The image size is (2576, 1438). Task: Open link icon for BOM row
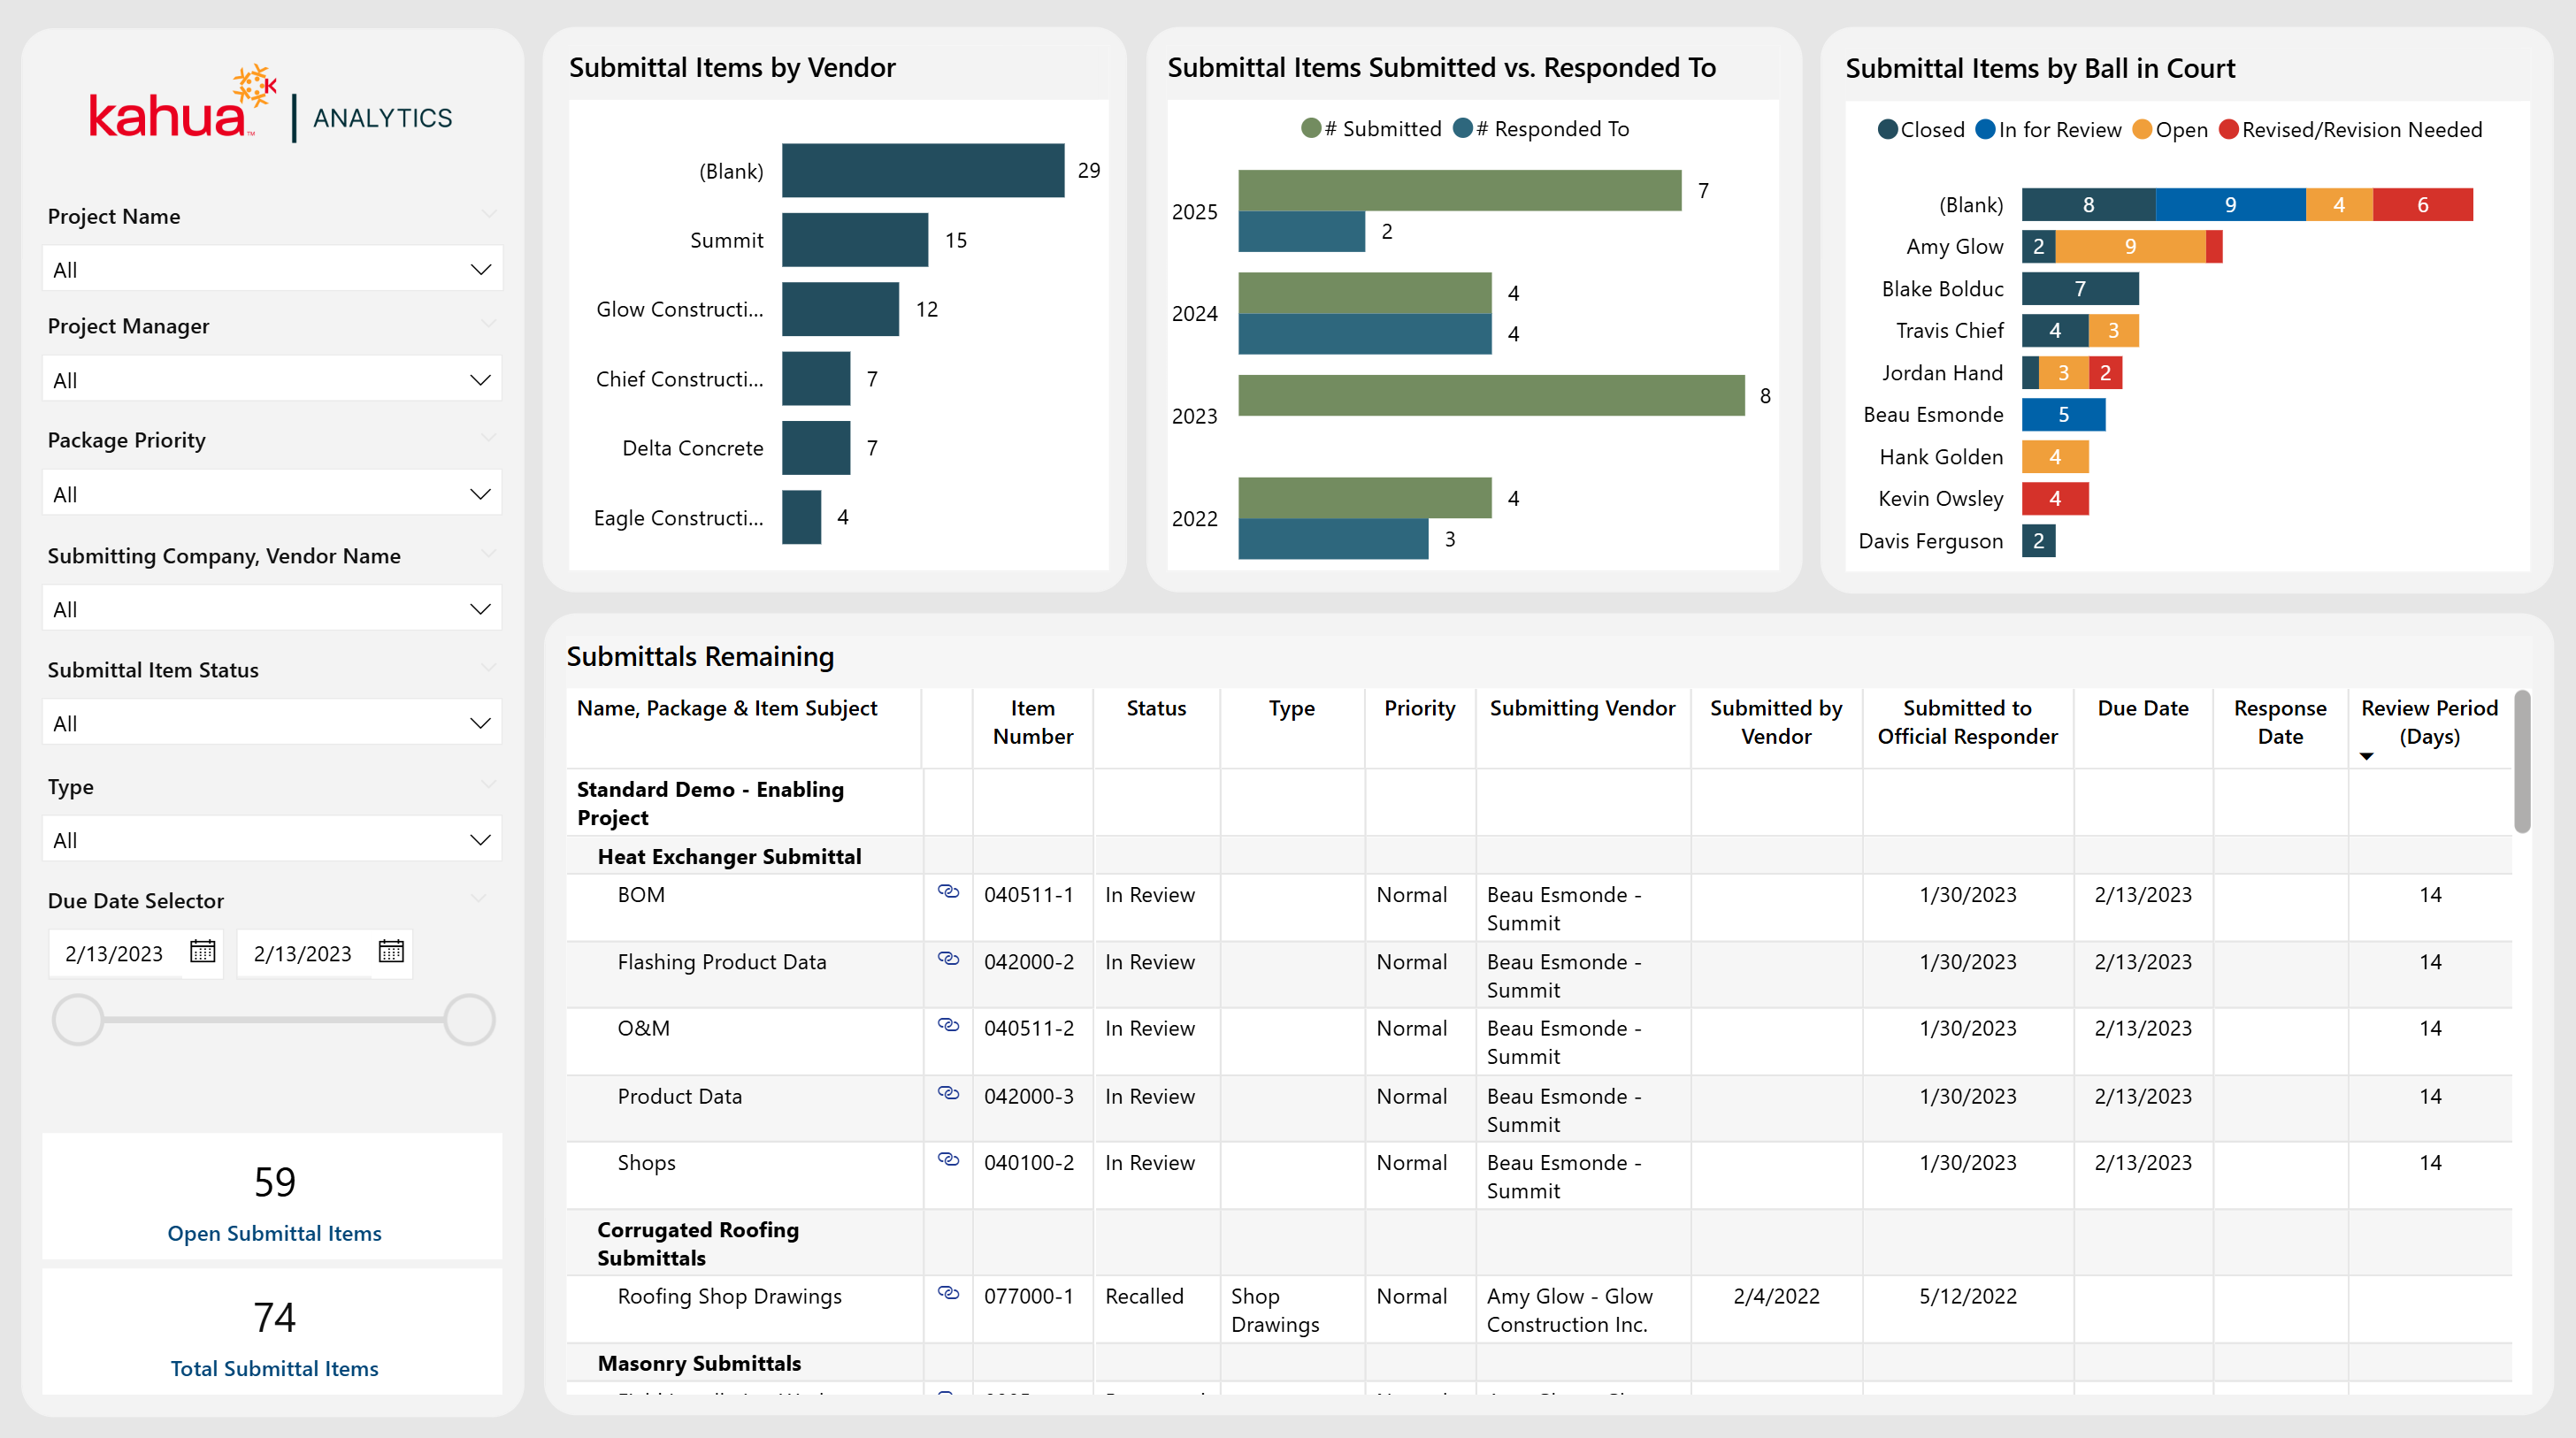tap(948, 892)
